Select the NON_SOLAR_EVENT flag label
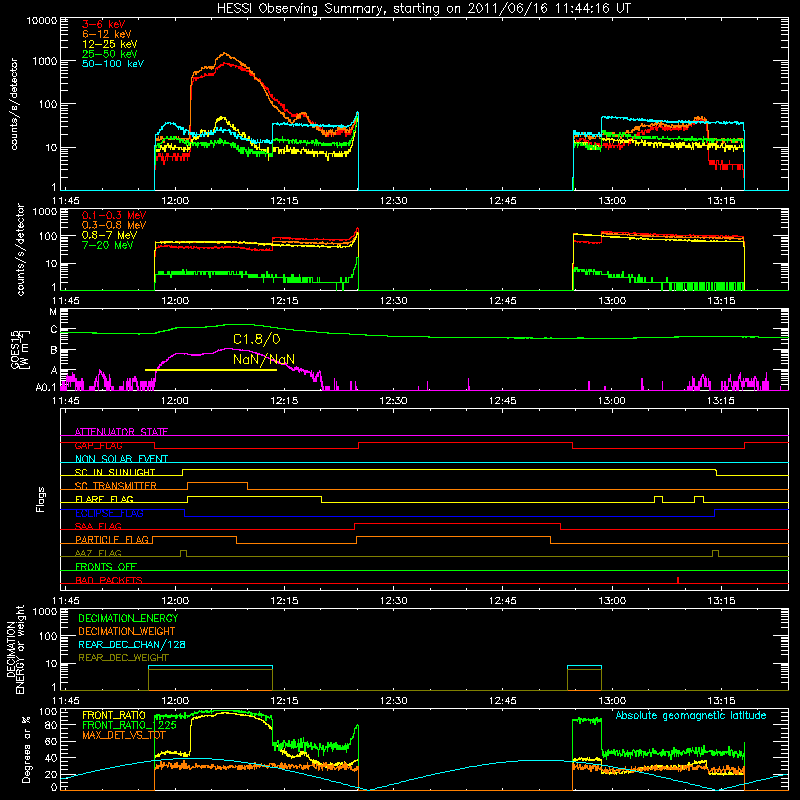The height and width of the screenshot is (800, 800). pos(121,459)
